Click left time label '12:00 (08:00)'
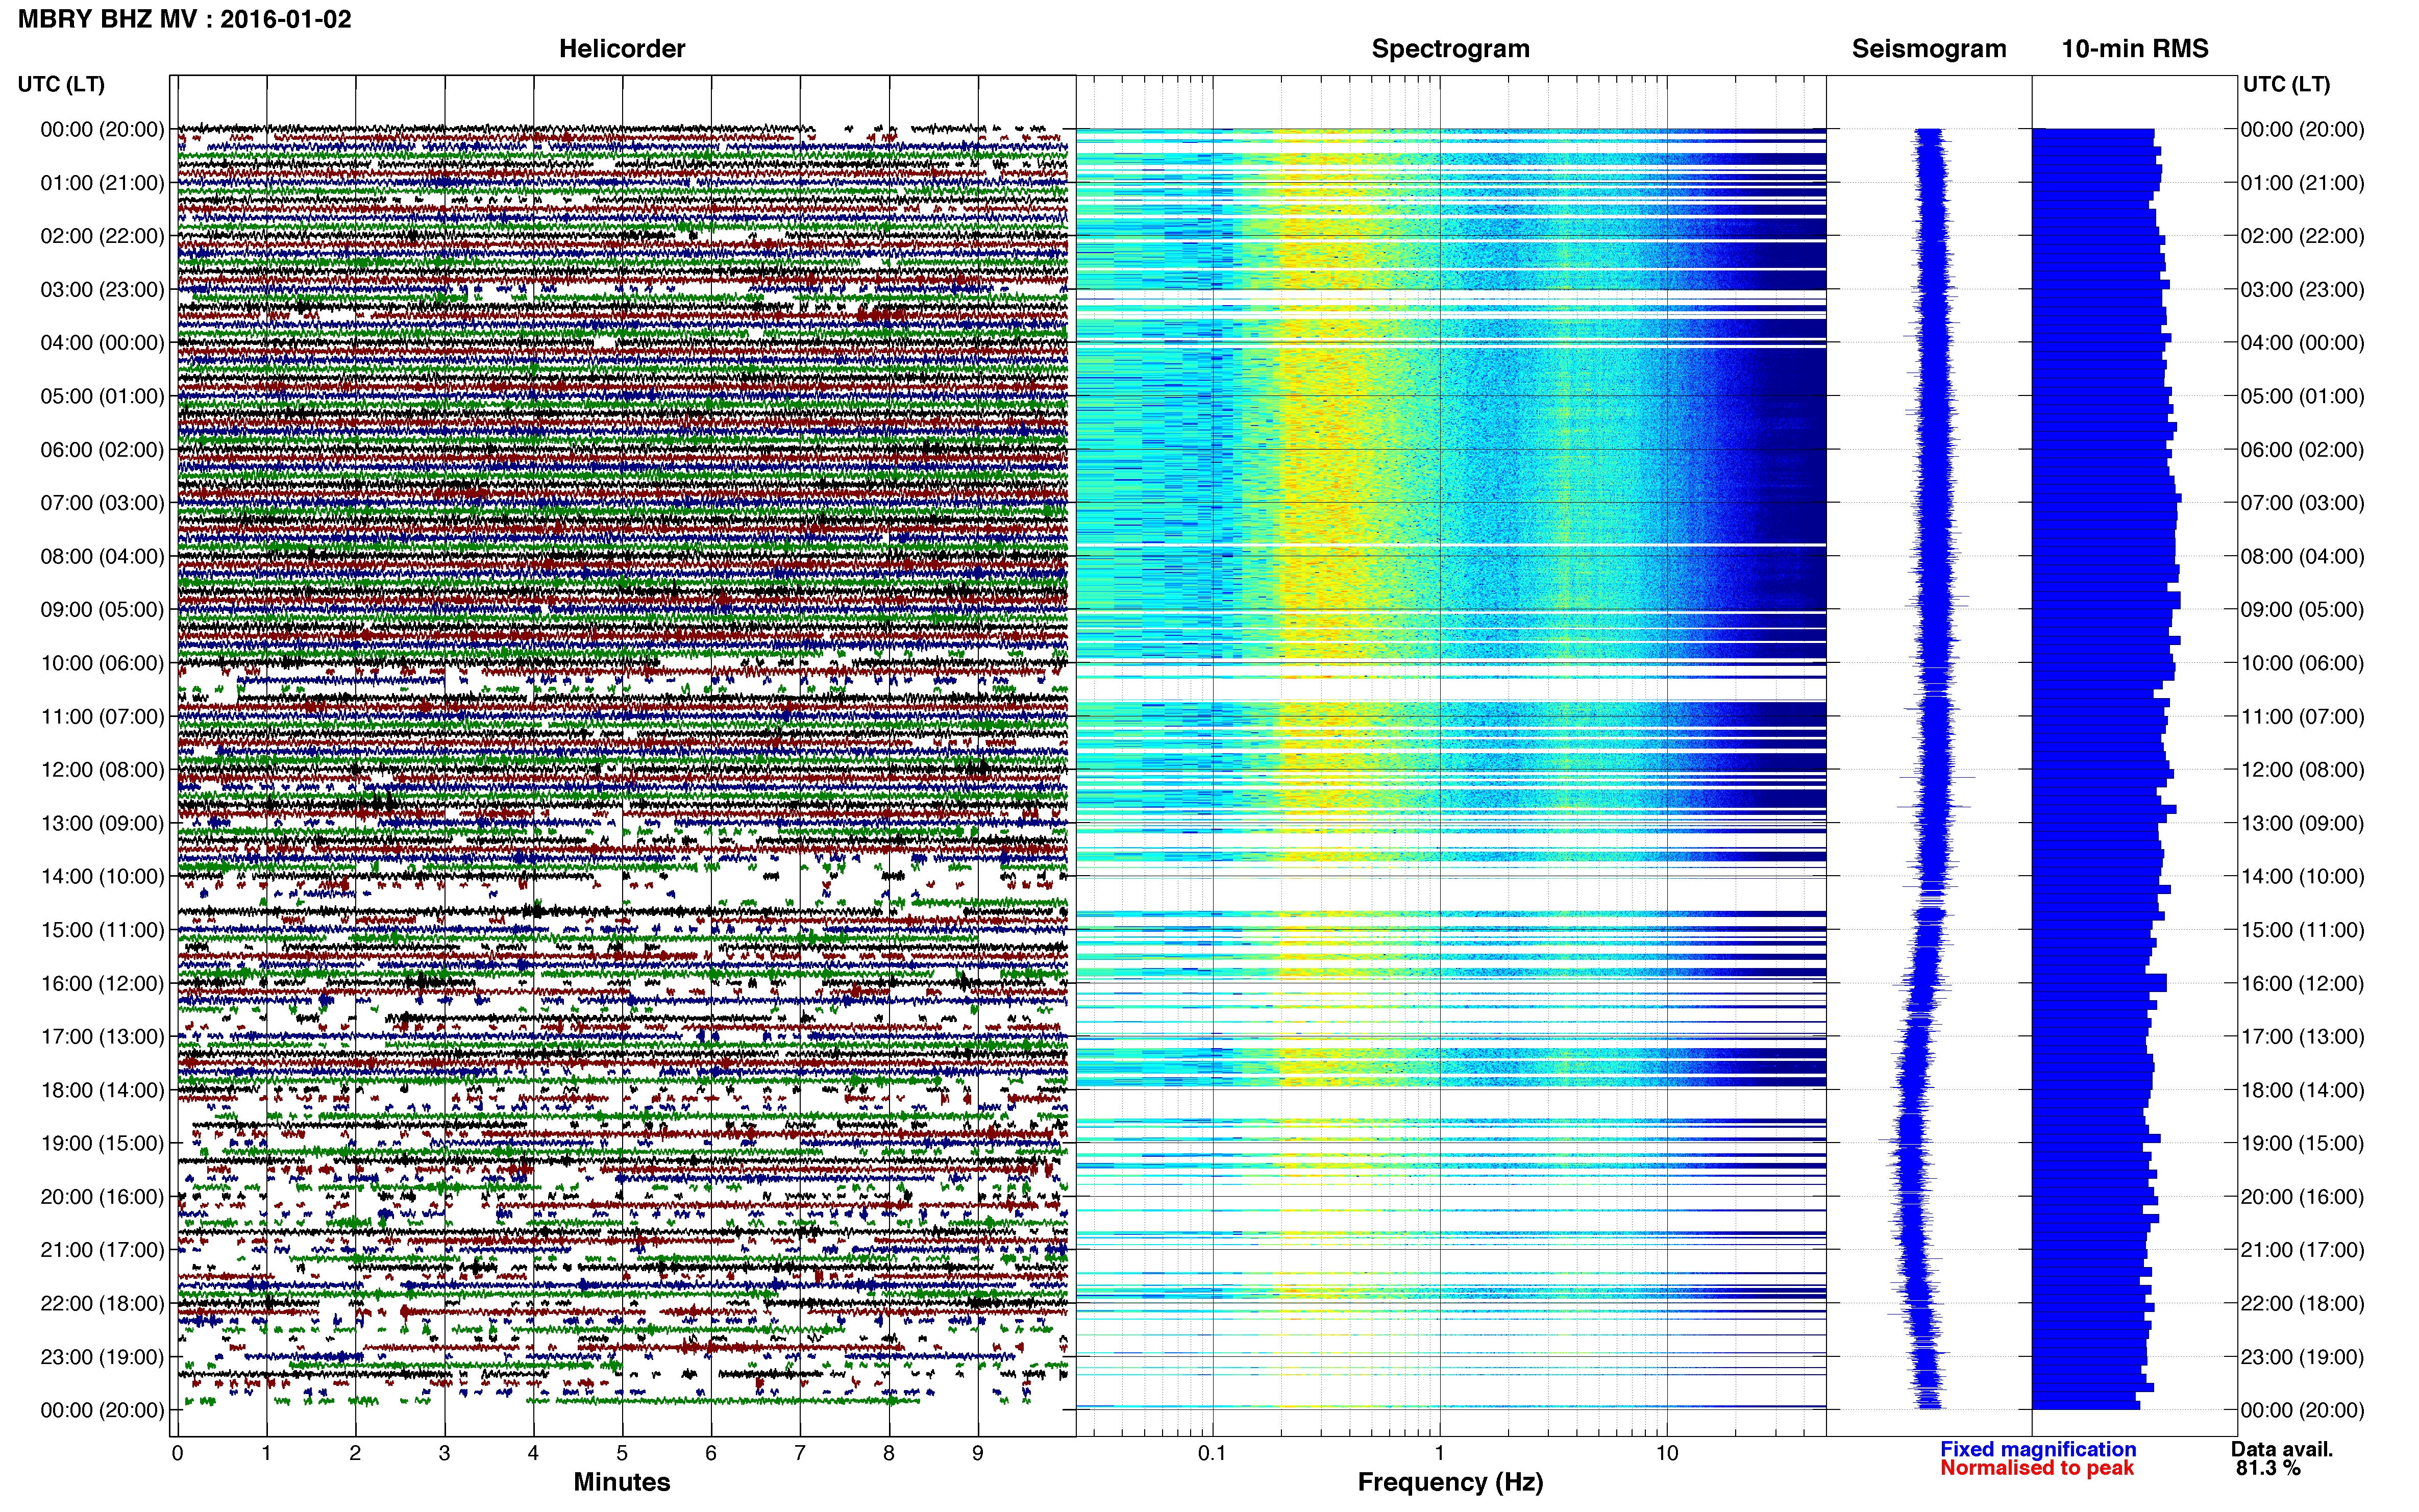The height and width of the screenshot is (1512, 2419). coord(102,770)
